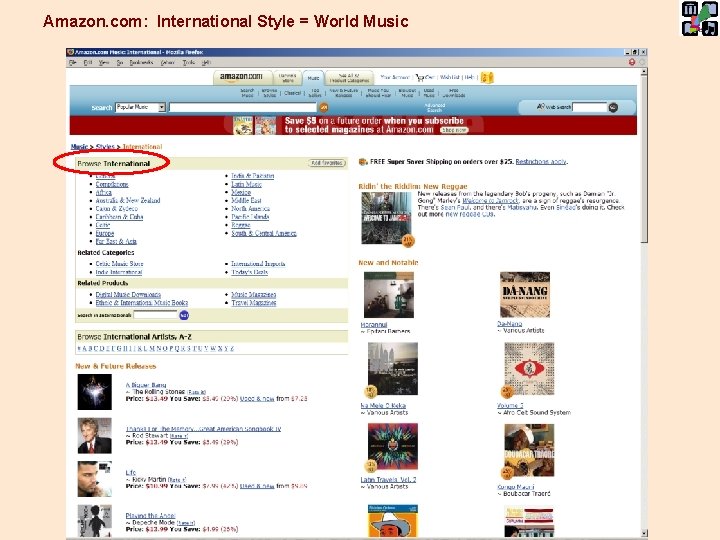
Task: Open the Compilations category link
Action: click(112, 184)
